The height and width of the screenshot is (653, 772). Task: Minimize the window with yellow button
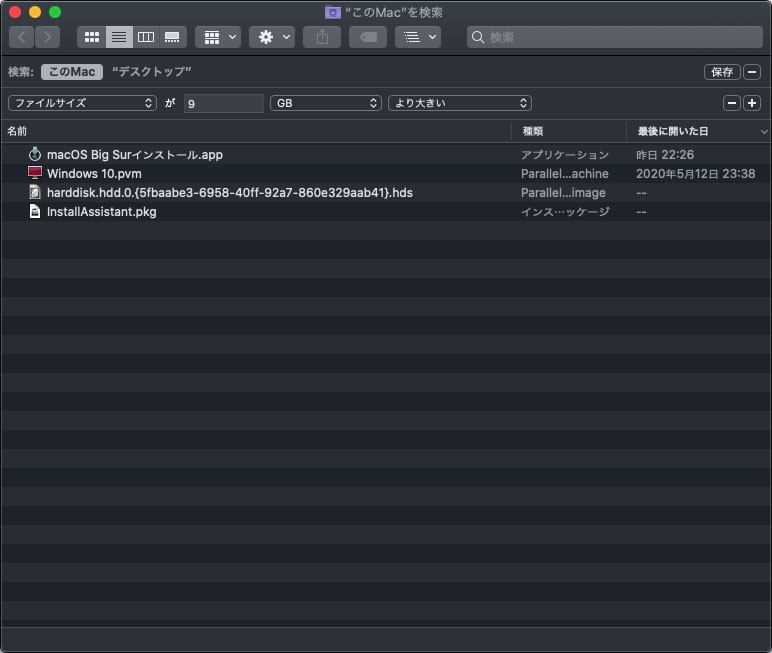pos(35,12)
